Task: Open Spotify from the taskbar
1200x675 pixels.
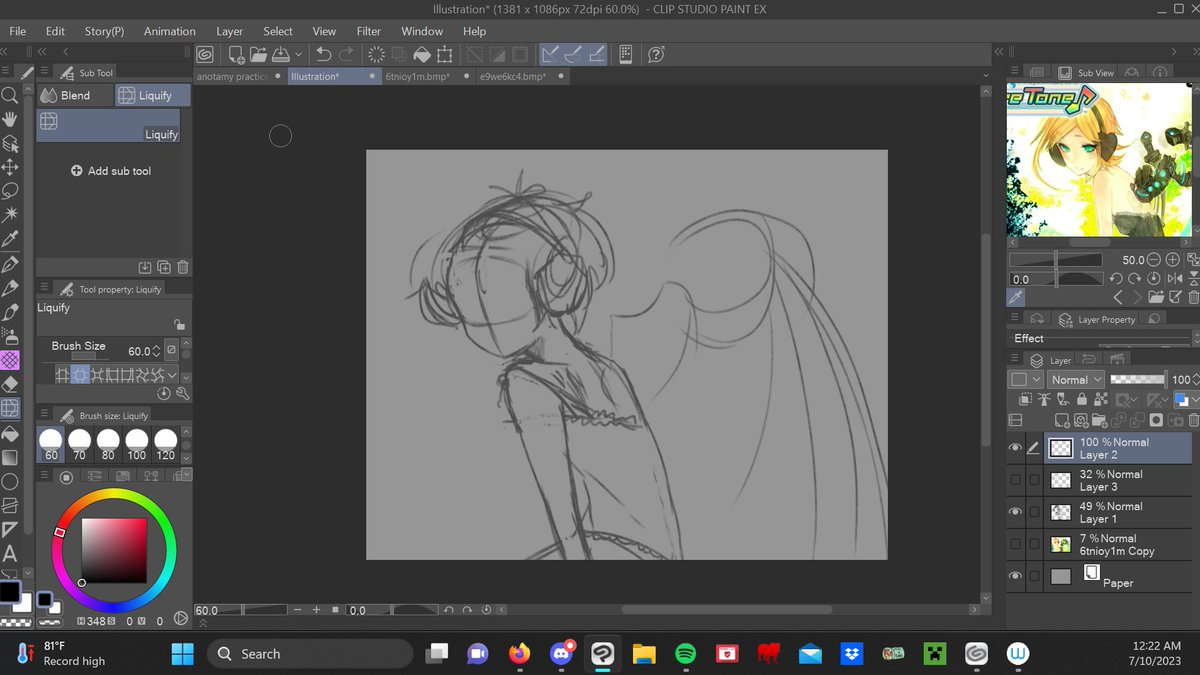Action: pyautogui.click(x=685, y=654)
